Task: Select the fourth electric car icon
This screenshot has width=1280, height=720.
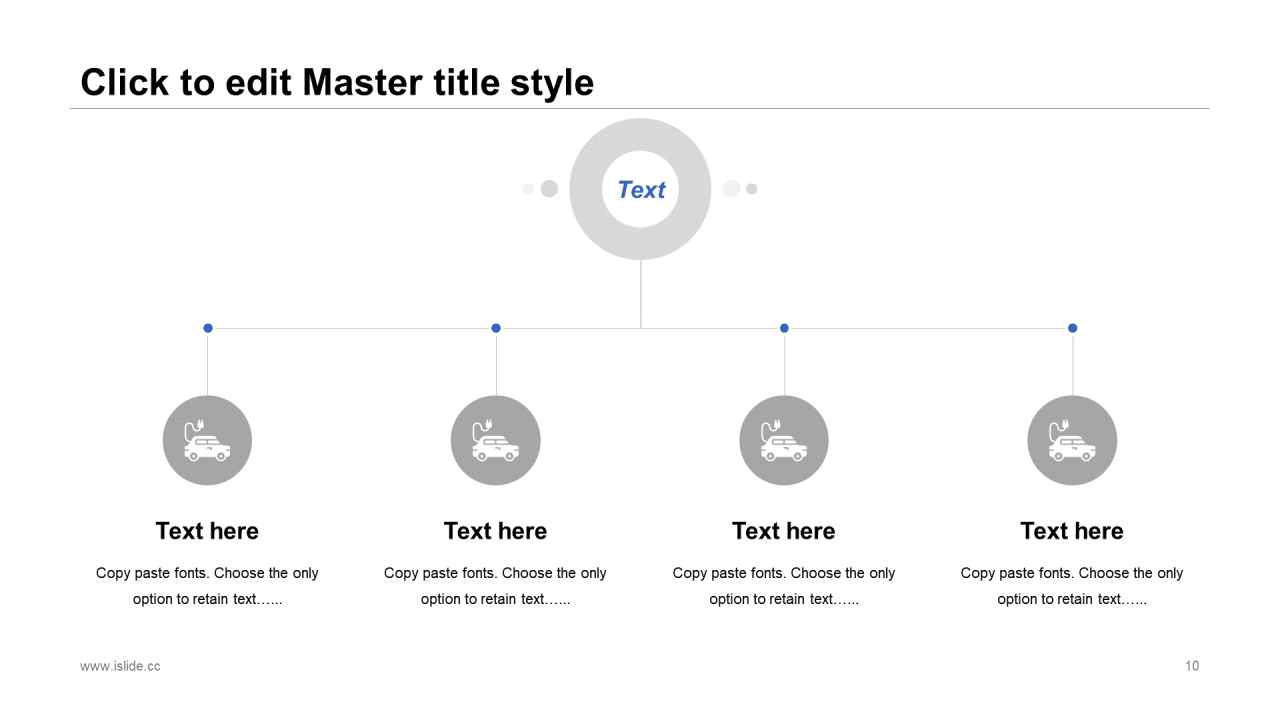Action: 1072,440
